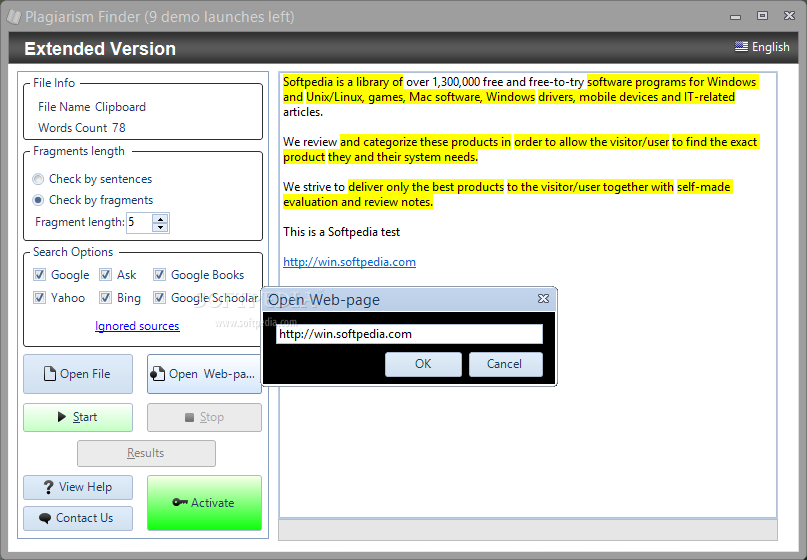Click the Words Count 78 text
The height and width of the screenshot is (560, 807).
click(x=82, y=128)
